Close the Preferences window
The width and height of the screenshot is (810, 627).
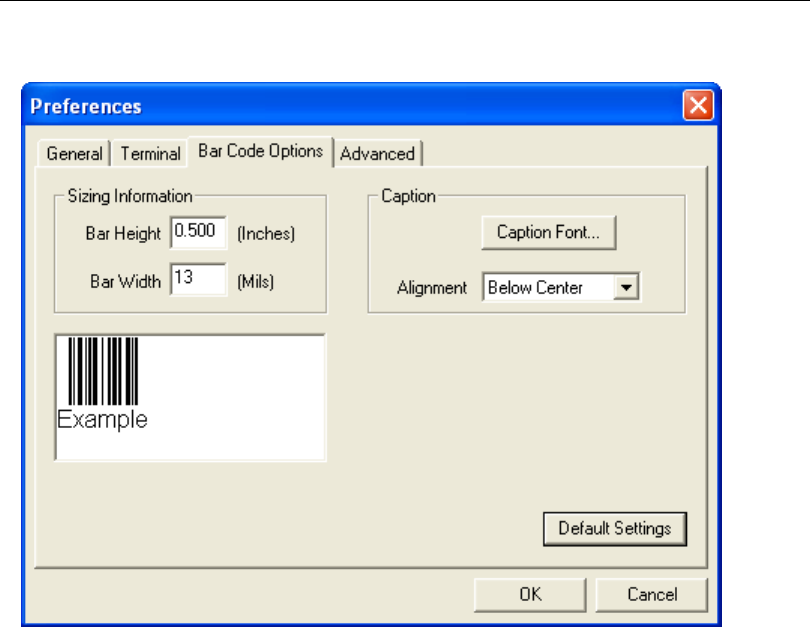click(x=698, y=105)
